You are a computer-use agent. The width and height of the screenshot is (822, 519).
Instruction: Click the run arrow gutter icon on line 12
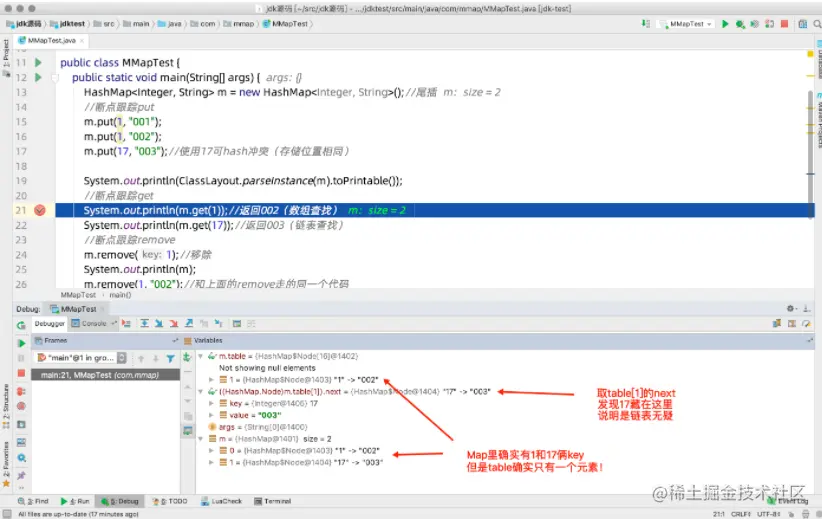click(38, 77)
